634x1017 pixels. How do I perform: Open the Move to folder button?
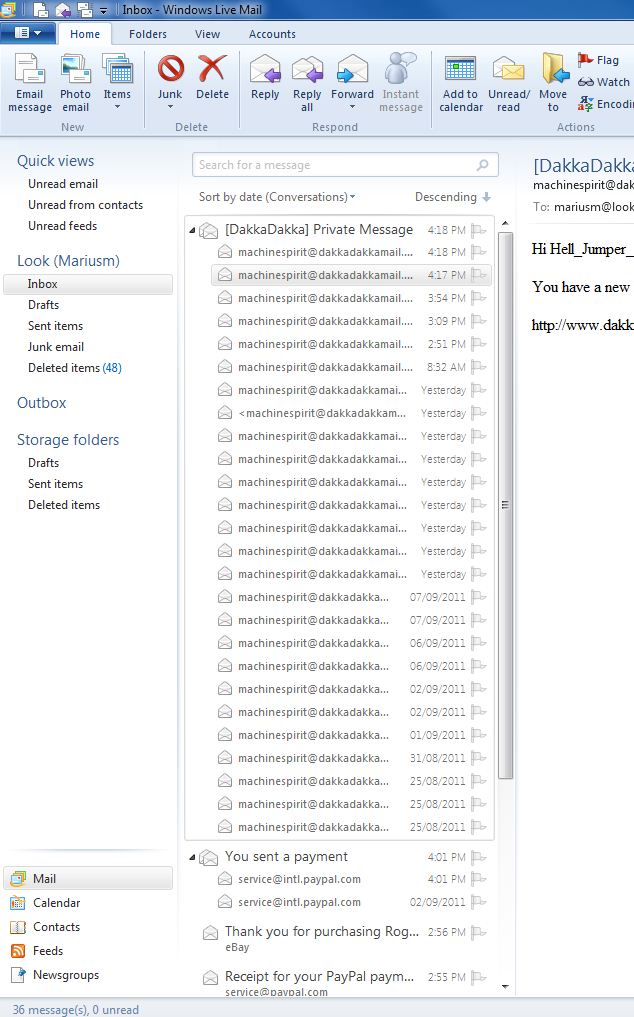[x=553, y=83]
